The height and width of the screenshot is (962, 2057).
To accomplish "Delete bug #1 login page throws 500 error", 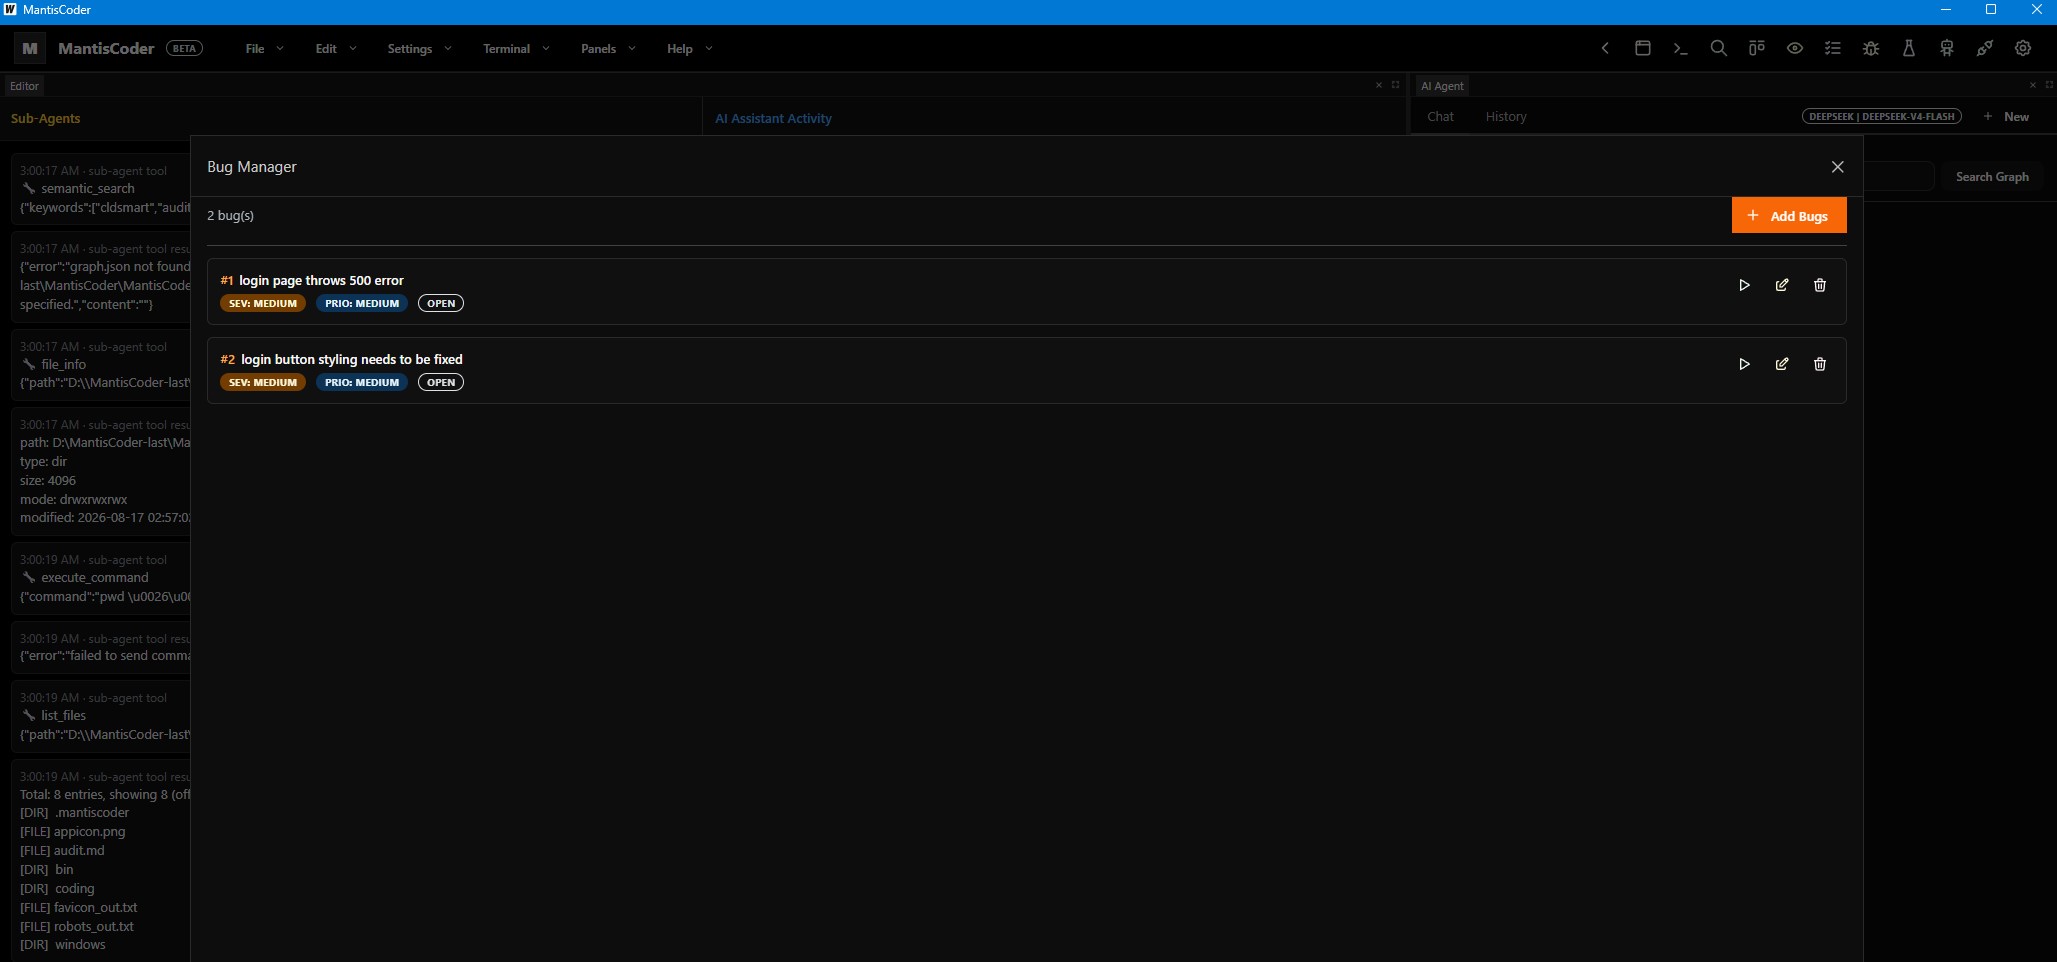I will [x=1820, y=285].
